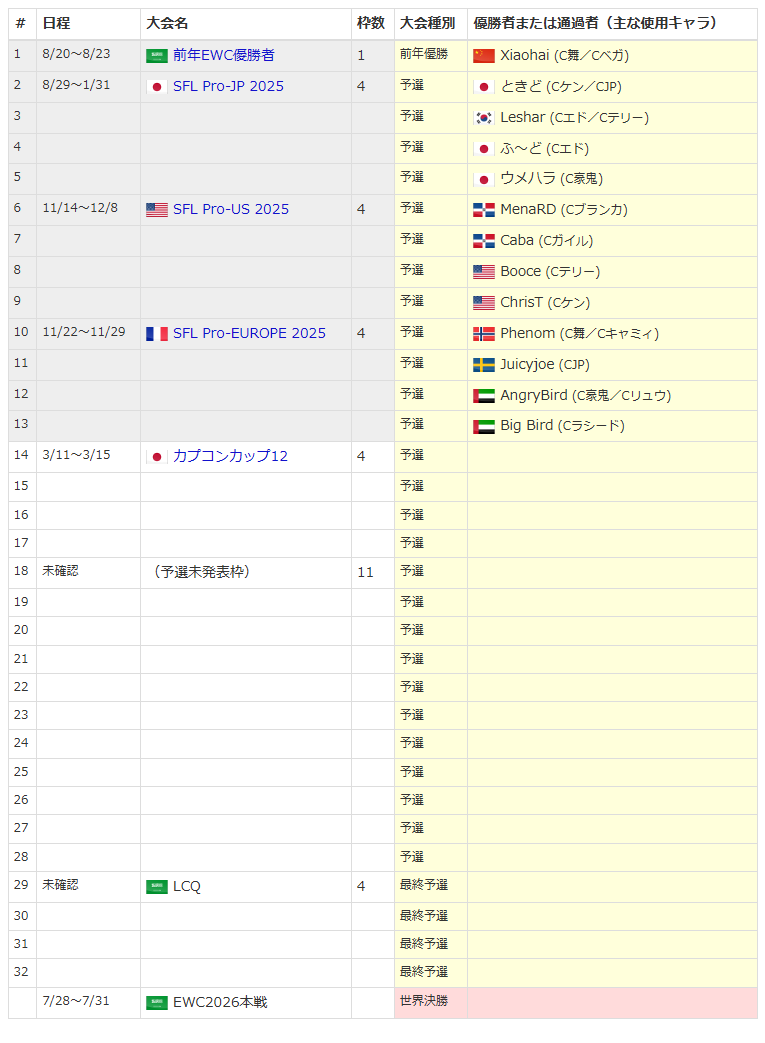Select the Leshar (Cエド／Cテリー) cell
765x1043 pixels.
pos(612,118)
